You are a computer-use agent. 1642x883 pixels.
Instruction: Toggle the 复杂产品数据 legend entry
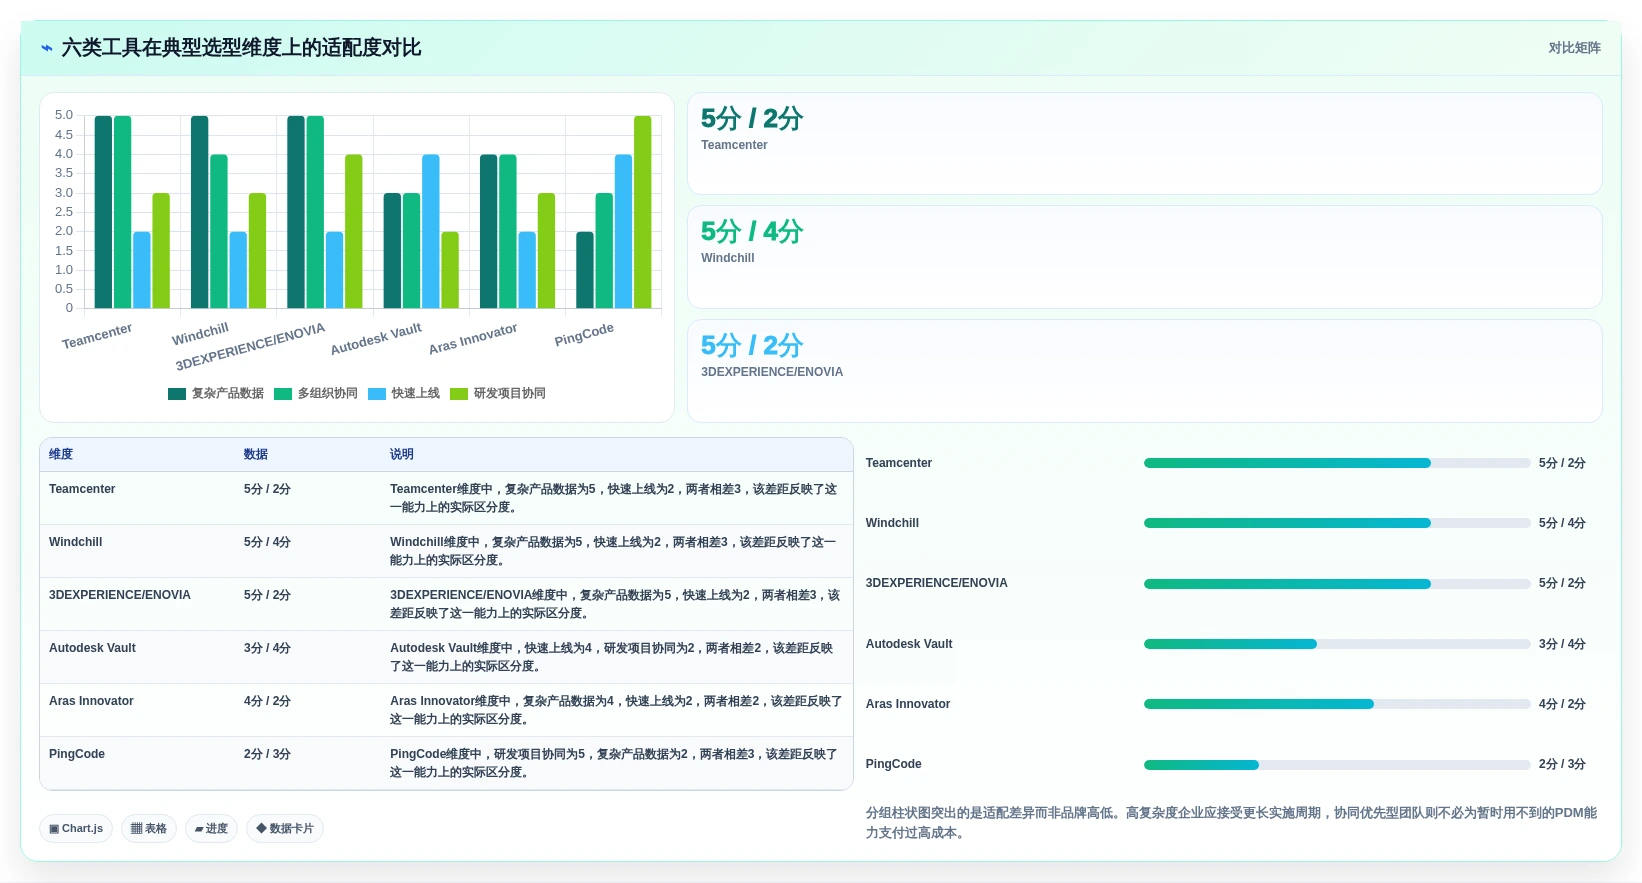pyautogui.click(x=216, y=394)
